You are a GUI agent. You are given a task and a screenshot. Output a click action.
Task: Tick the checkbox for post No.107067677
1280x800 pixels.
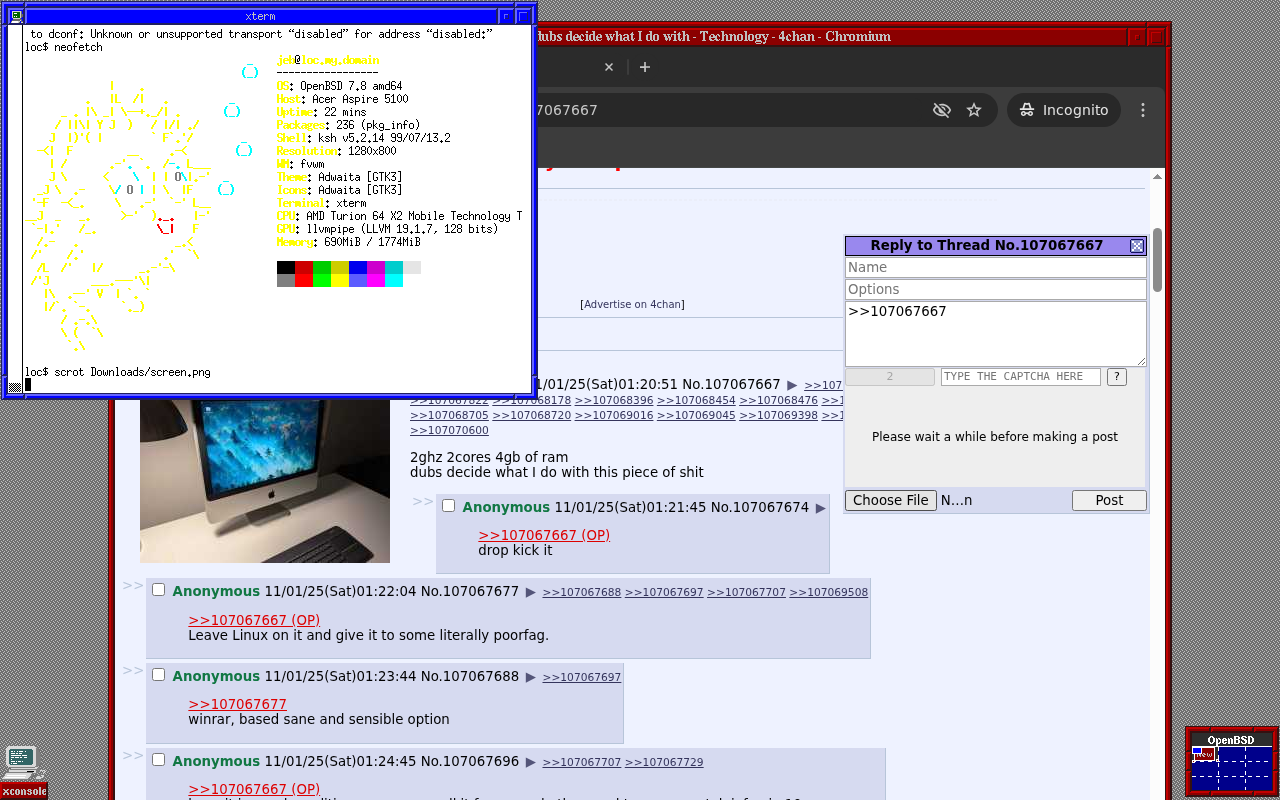[x=158, y=590]
